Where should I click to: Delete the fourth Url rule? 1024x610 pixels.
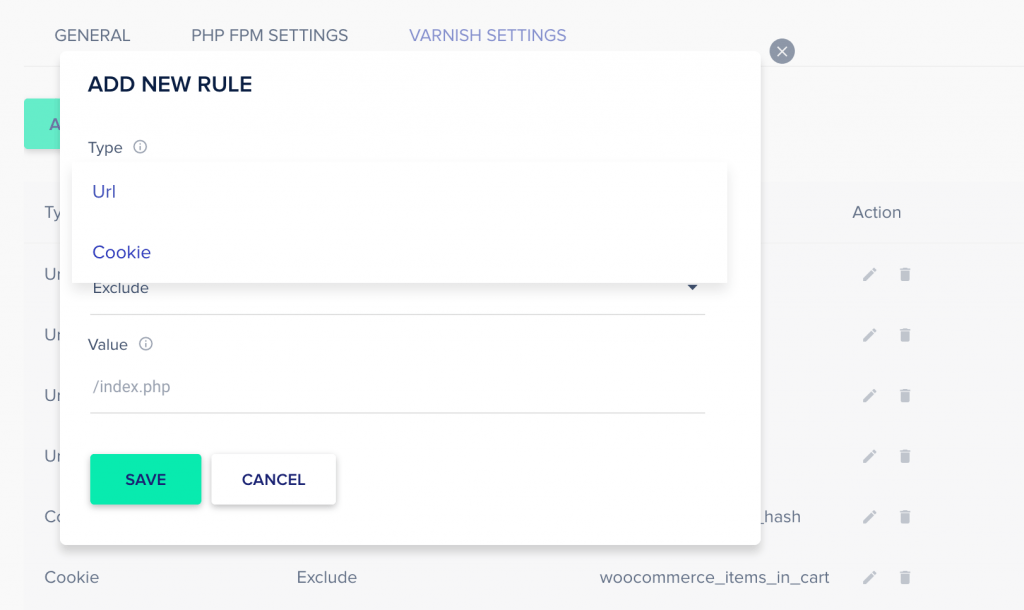[x=905, y=456]
